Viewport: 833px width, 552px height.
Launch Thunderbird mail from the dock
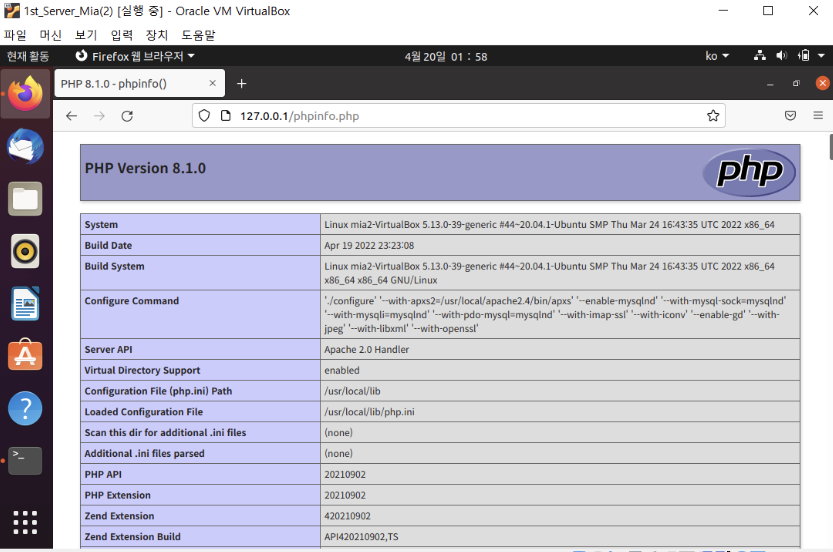(25, 146)
